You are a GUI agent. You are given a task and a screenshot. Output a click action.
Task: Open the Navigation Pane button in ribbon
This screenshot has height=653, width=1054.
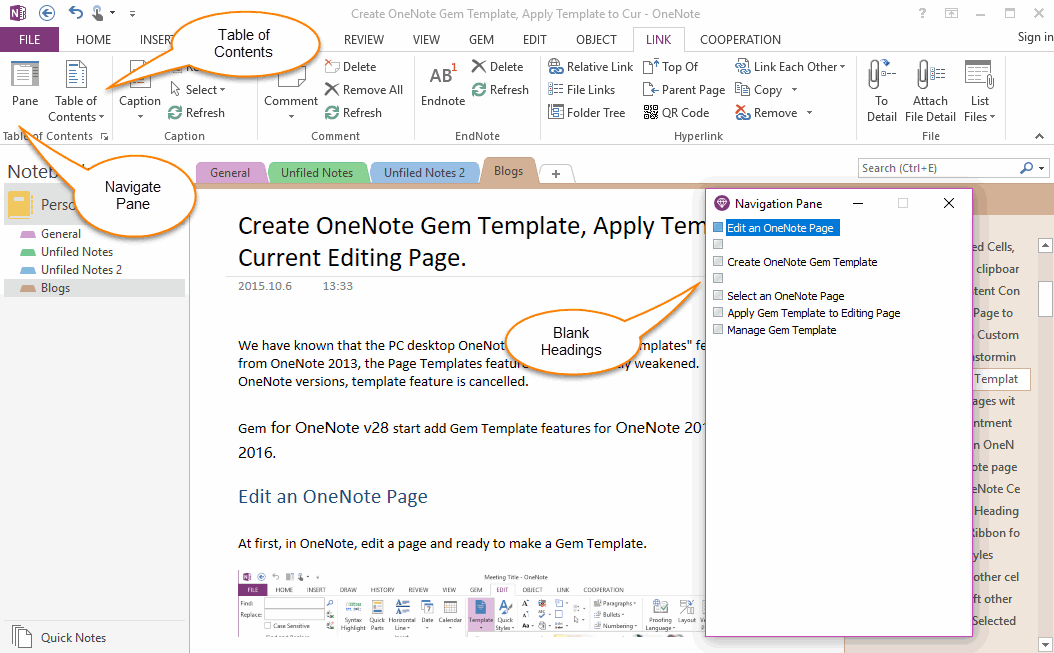coord(25,83)
